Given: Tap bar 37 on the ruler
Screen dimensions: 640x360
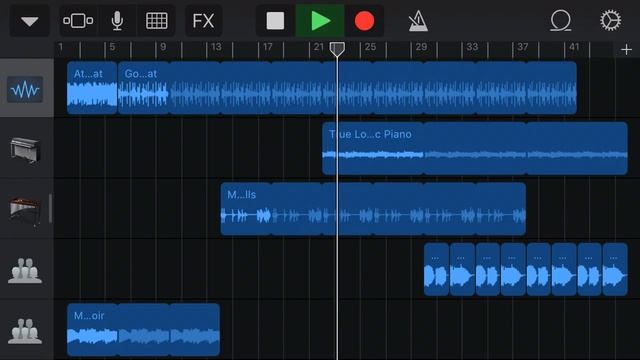Looking at the screenshot, I should pyautogui.click(x=523, y=47).
